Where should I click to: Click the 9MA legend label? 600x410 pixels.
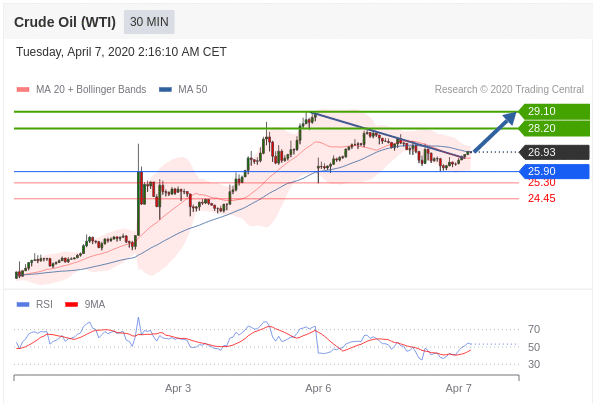(95, 305)
